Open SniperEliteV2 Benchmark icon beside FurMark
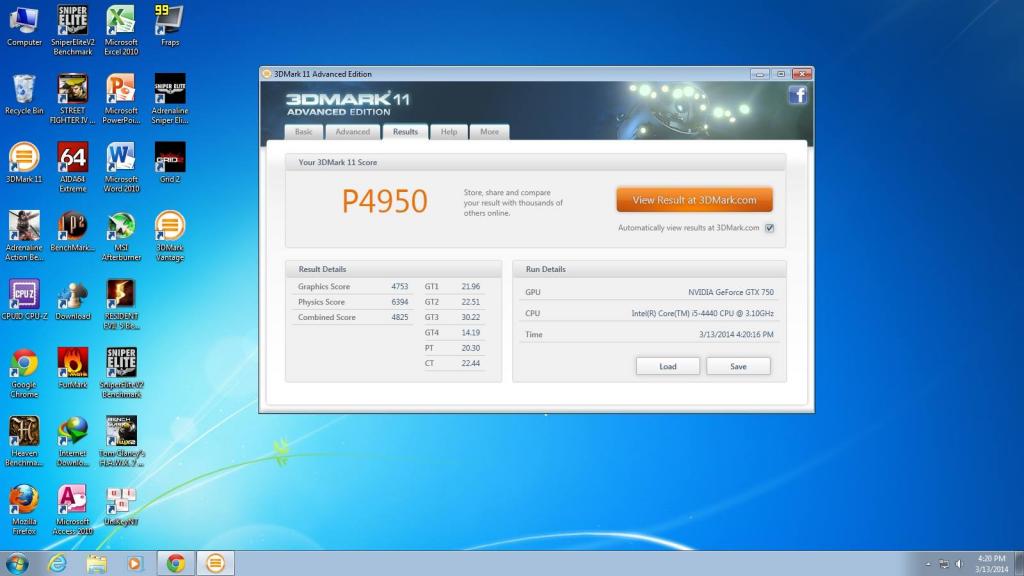1024x576 pixels. [121, 373]
